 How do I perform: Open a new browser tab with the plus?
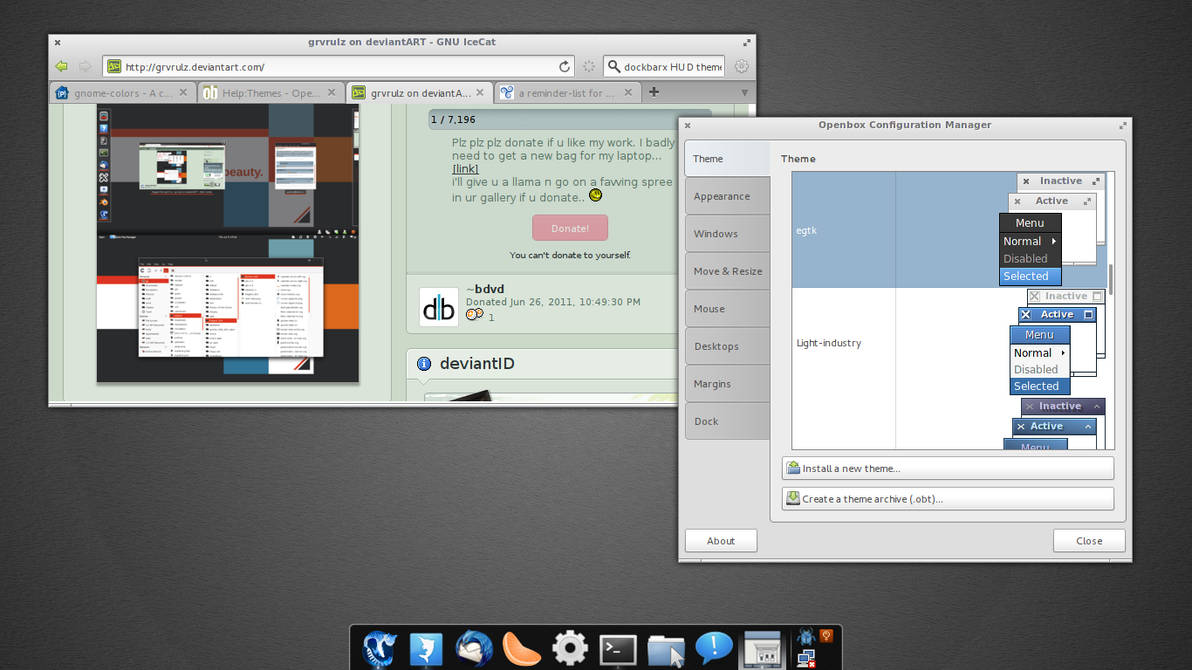pos(652,90)
